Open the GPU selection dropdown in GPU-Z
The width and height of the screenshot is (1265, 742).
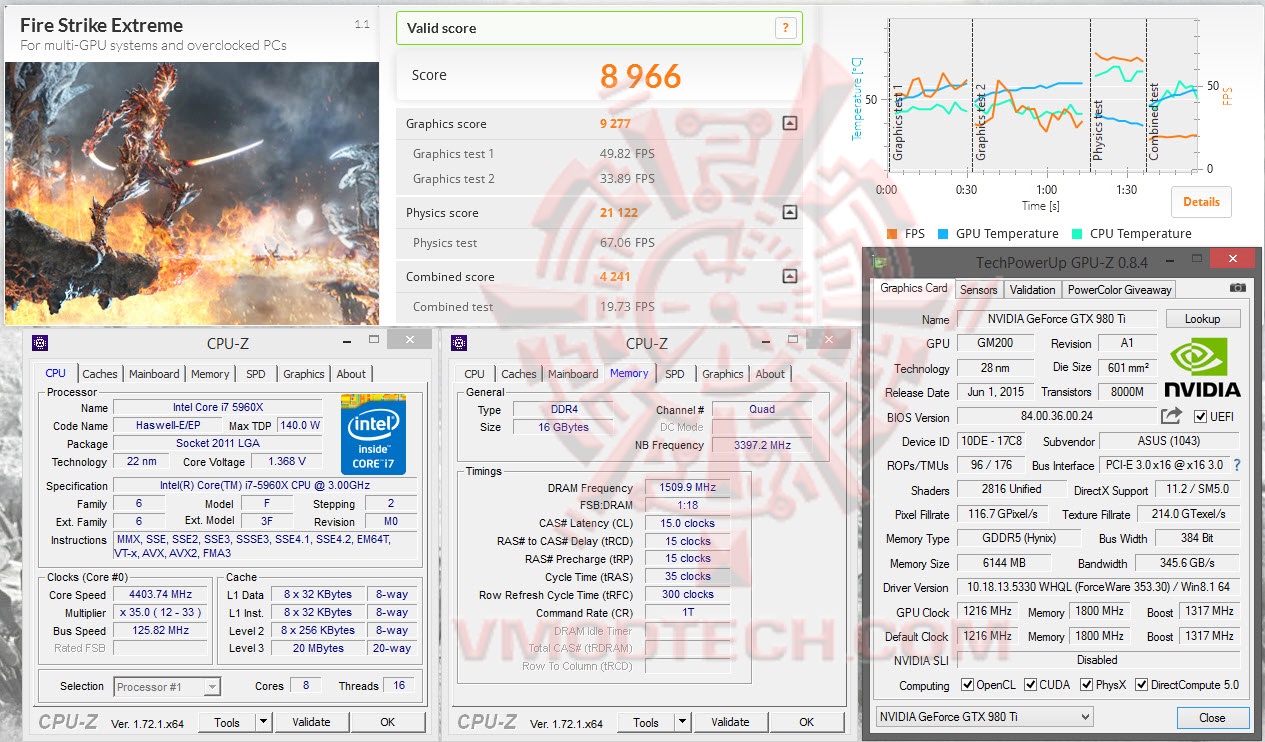click(x=985, y=717)
